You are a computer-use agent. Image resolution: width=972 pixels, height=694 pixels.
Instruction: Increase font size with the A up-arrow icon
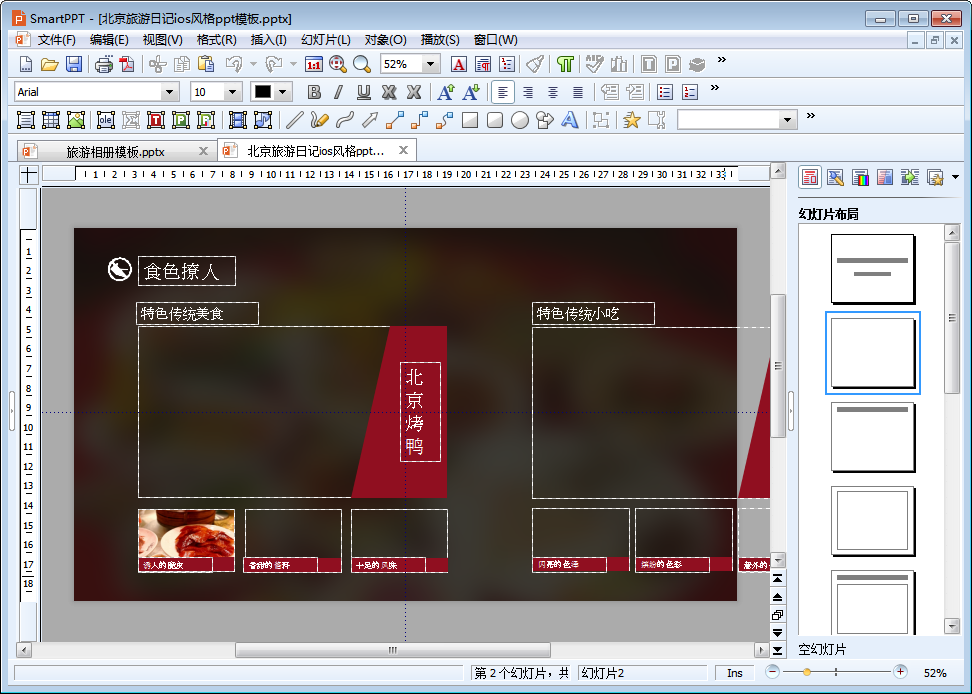point(446,92)
